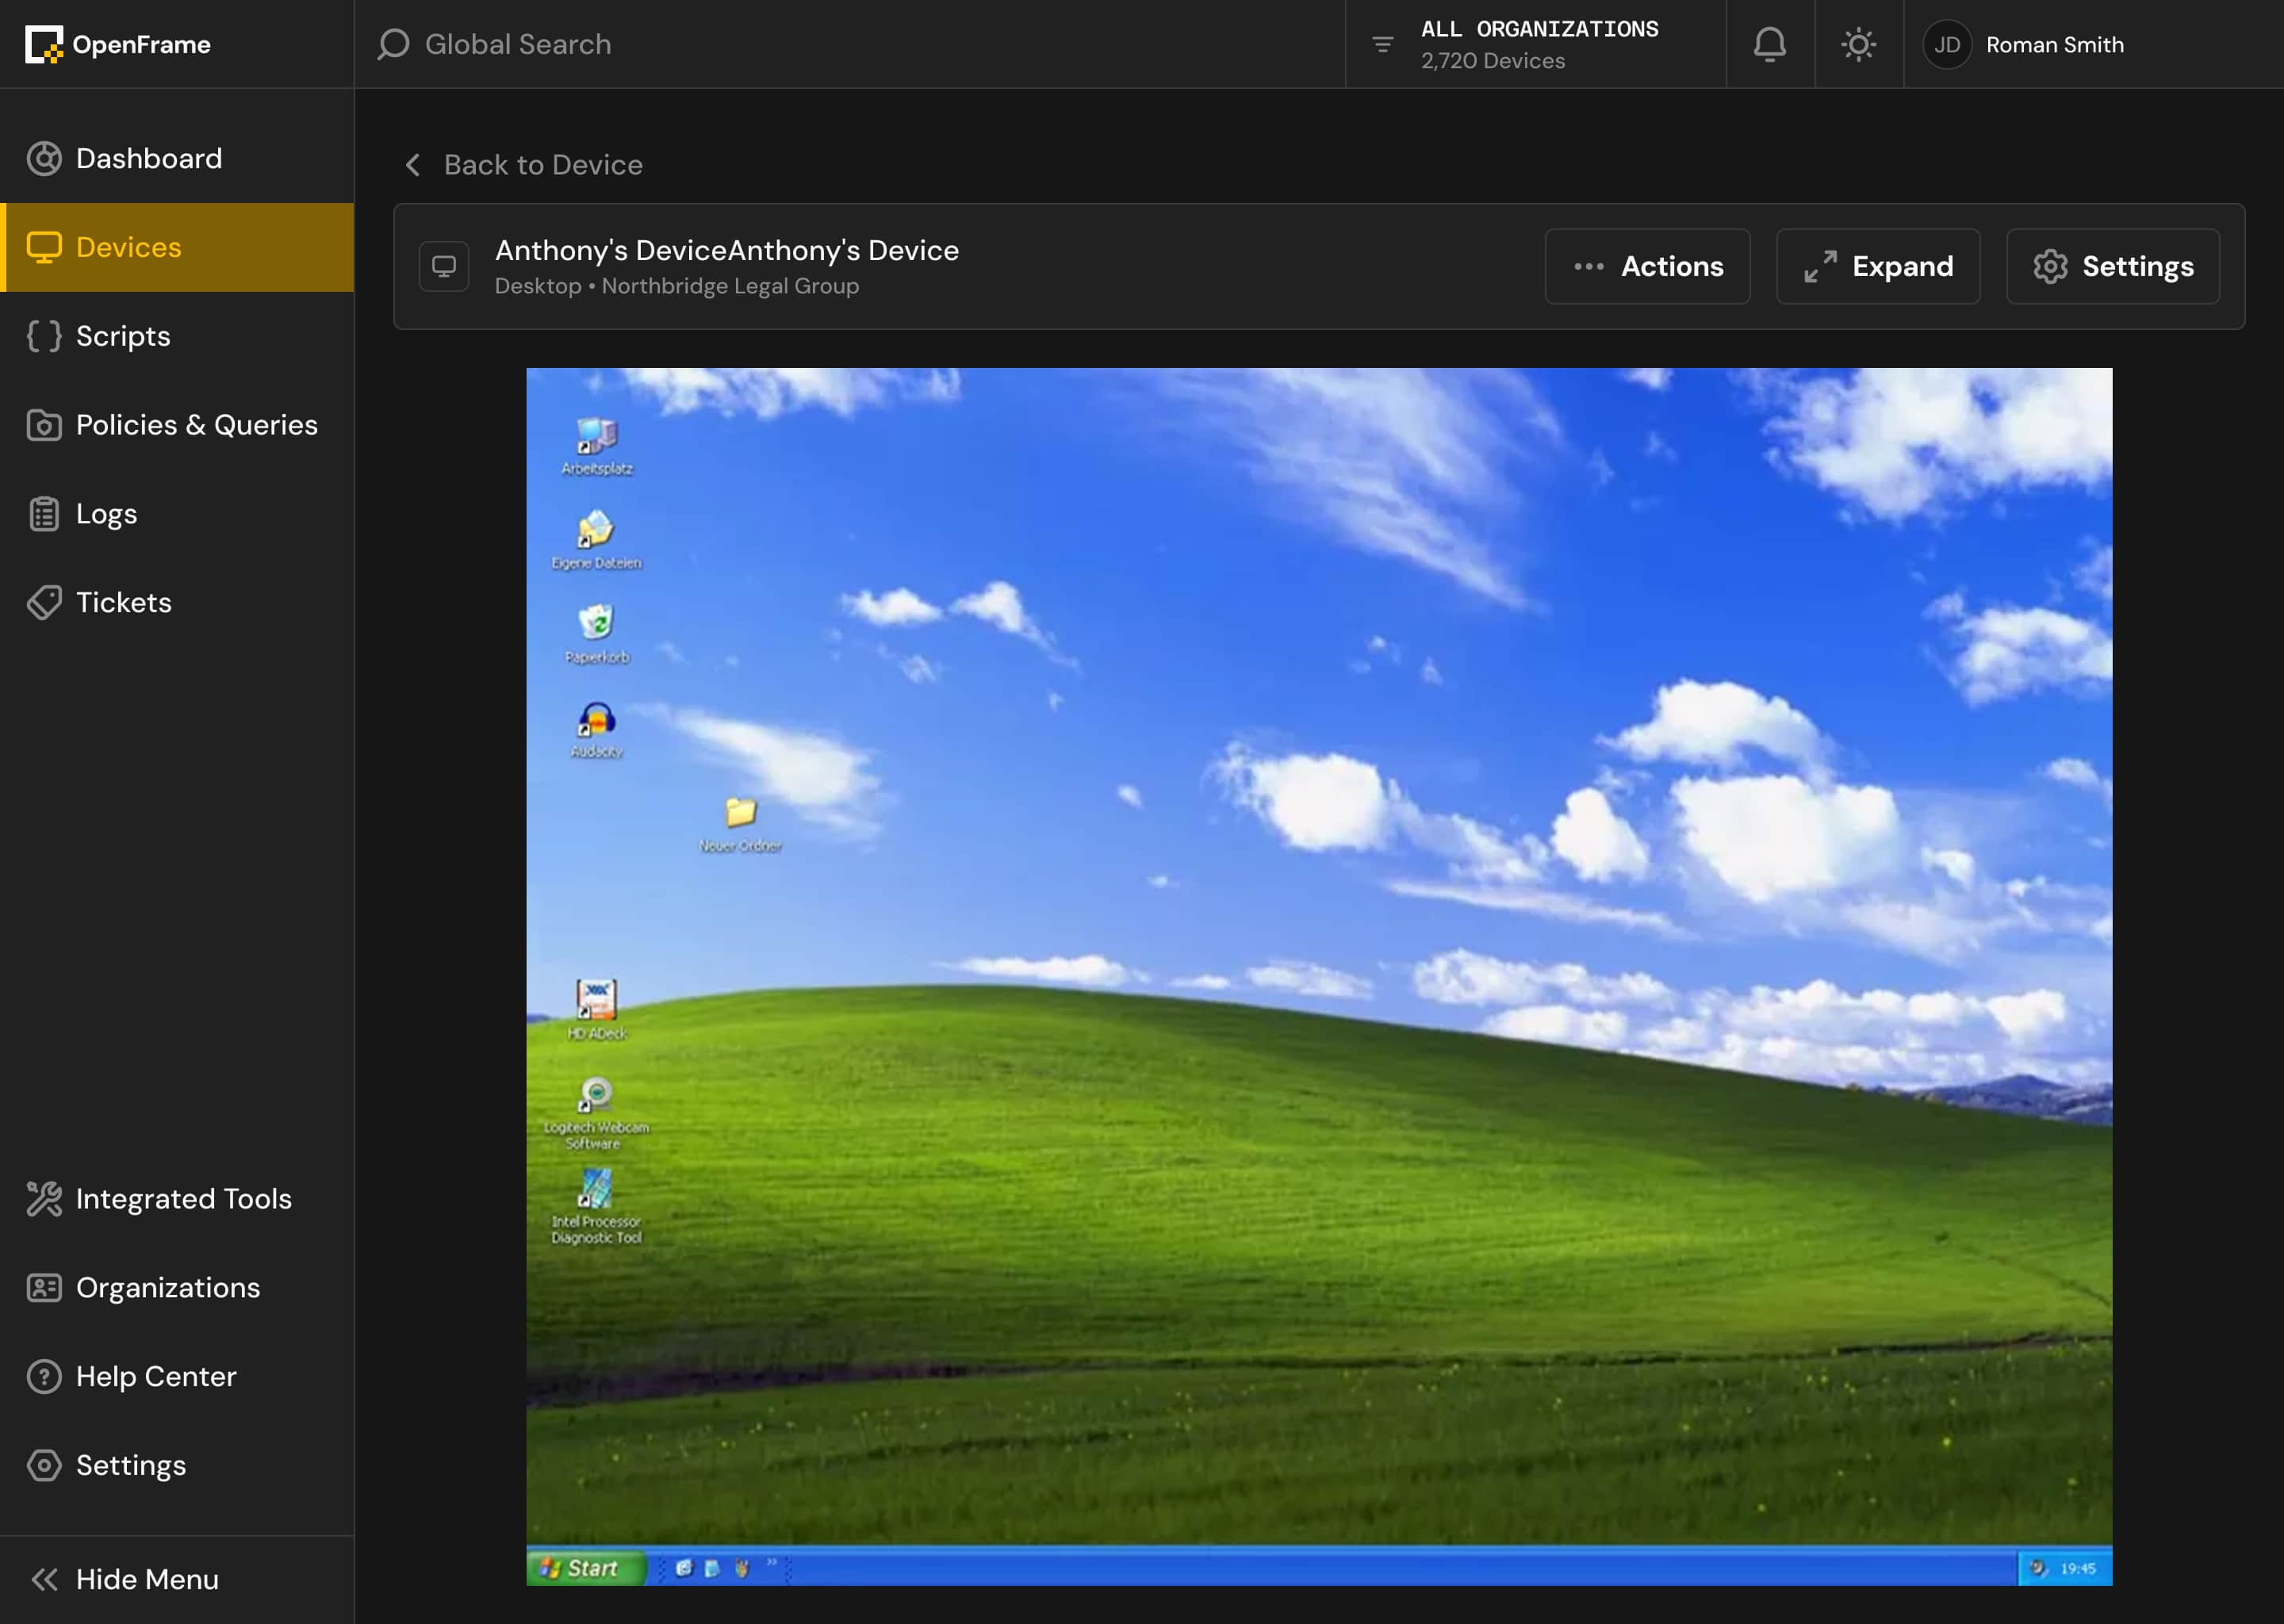2284x1624 pixels.
Task: Select Devices in sidebar
Action: (177, 247)
